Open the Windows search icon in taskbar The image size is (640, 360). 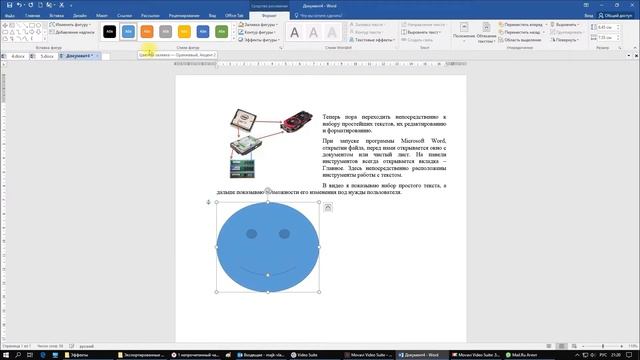click(18, 355)
